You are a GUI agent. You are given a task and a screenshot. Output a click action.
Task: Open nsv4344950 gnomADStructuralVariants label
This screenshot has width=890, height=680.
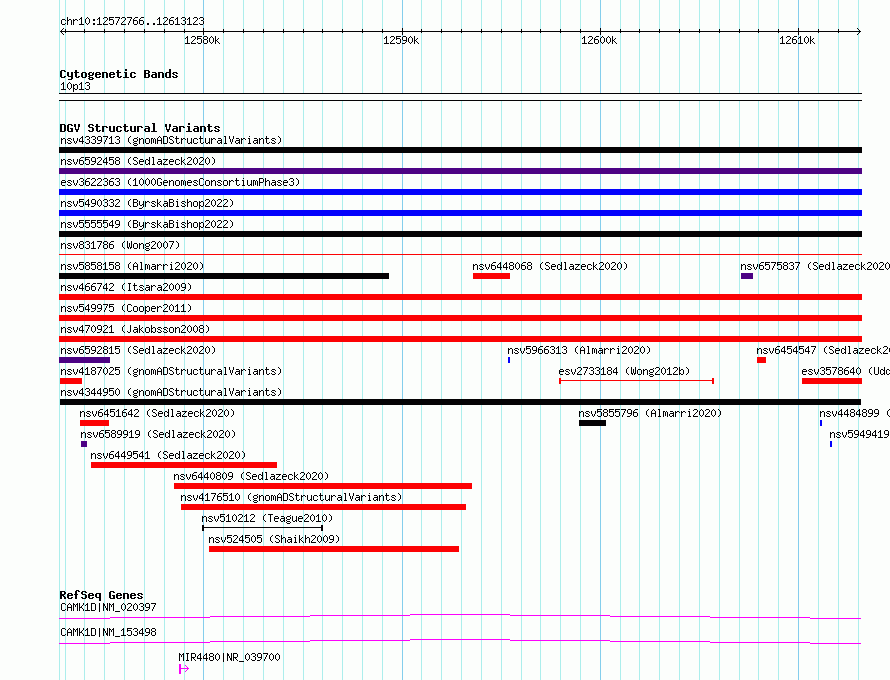pyautogui.click(x=171, y=392)
